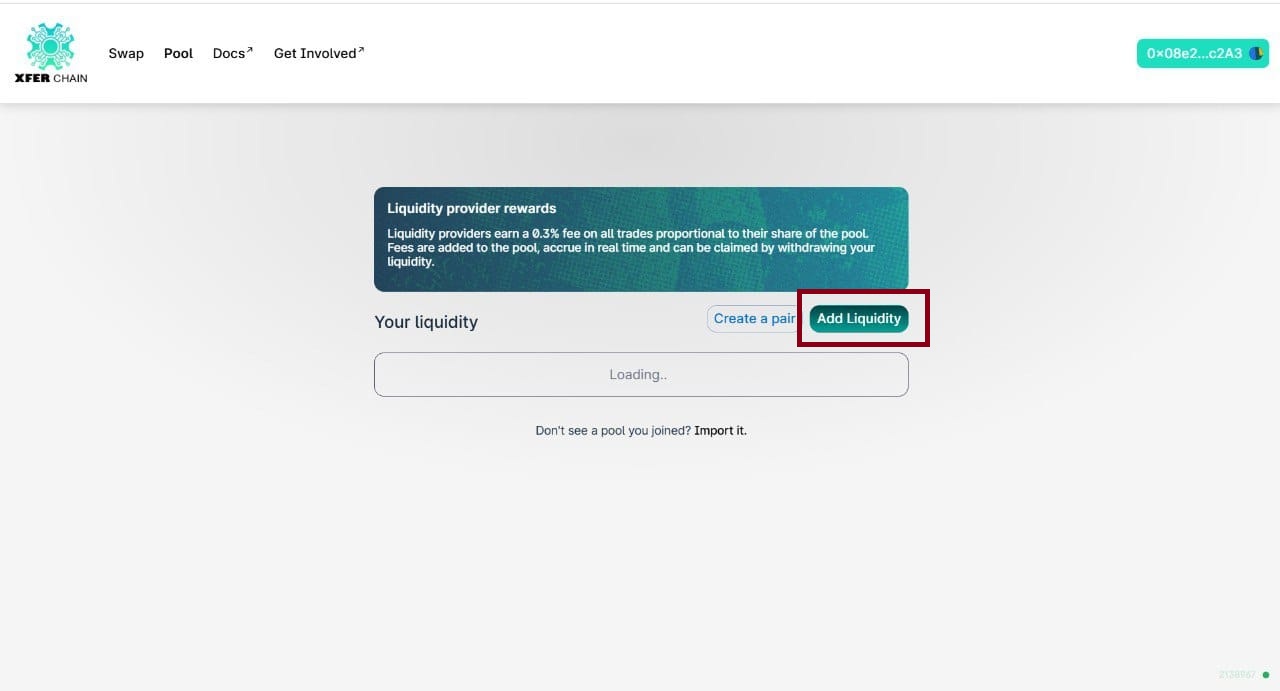The image size is (1280, 691).
Task: Select the Pool tab in the navbar
Action: [178, 53]
